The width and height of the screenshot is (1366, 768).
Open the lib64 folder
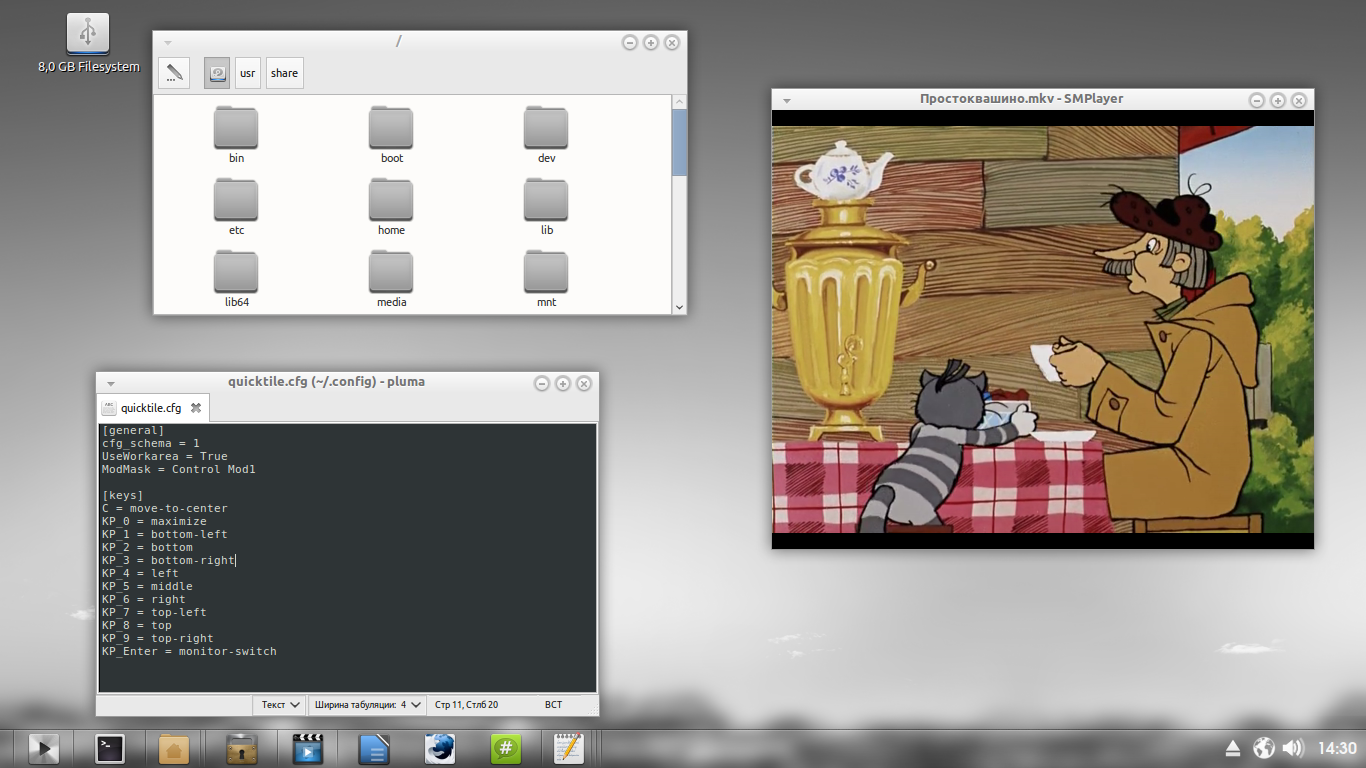click(236, 279)
